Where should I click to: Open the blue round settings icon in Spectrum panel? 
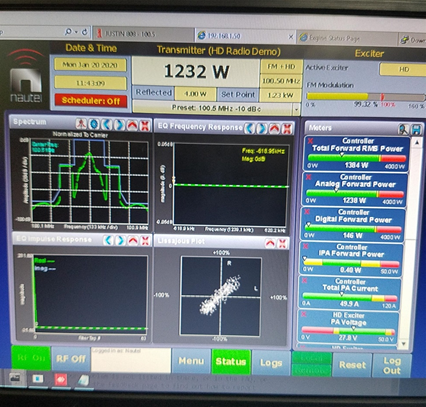point(94,125)
